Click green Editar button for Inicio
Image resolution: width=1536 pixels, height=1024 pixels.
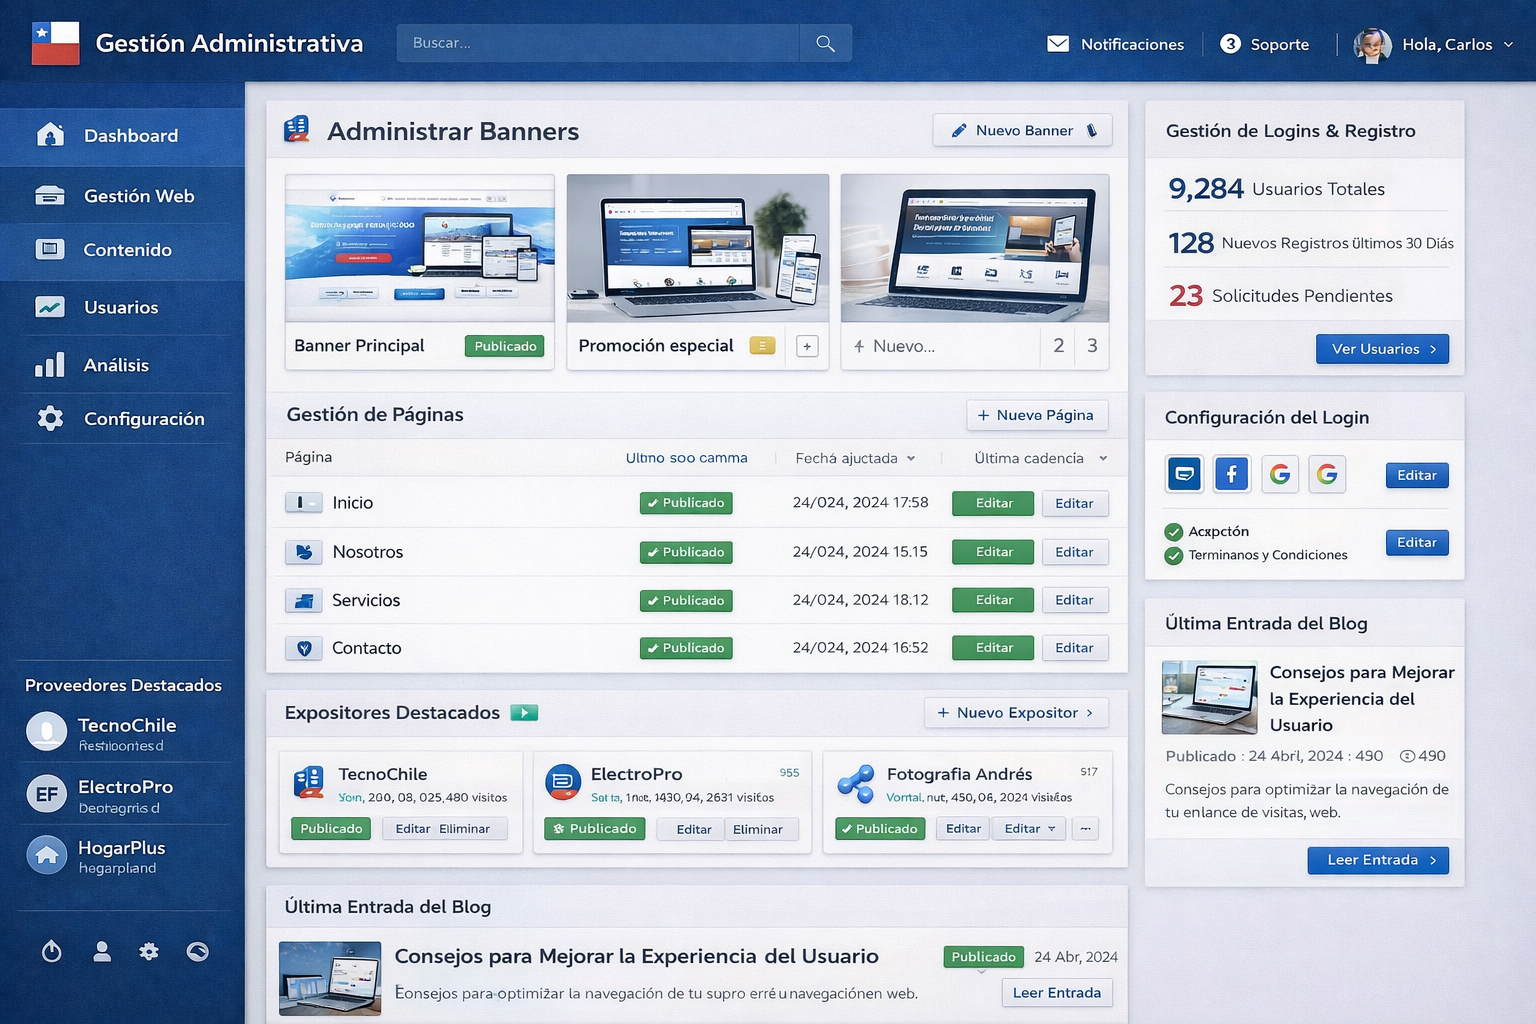pos(993,503)
